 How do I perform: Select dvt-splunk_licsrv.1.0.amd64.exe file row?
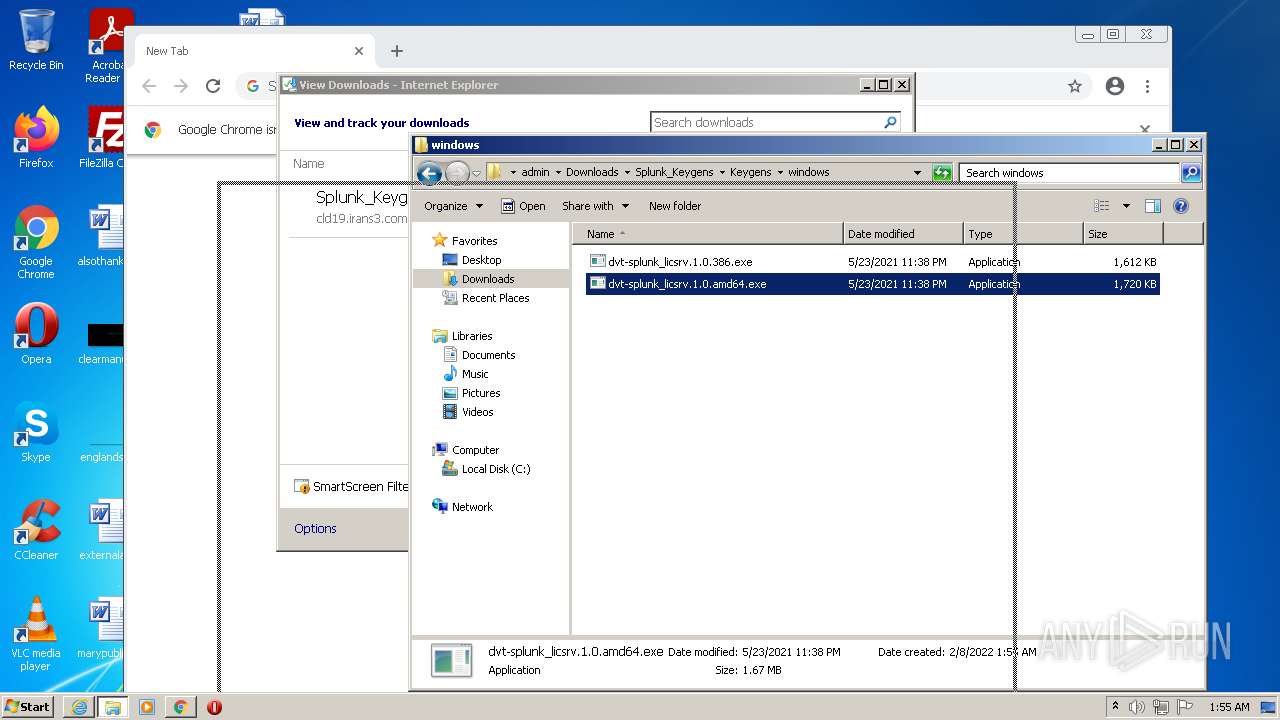872,284
